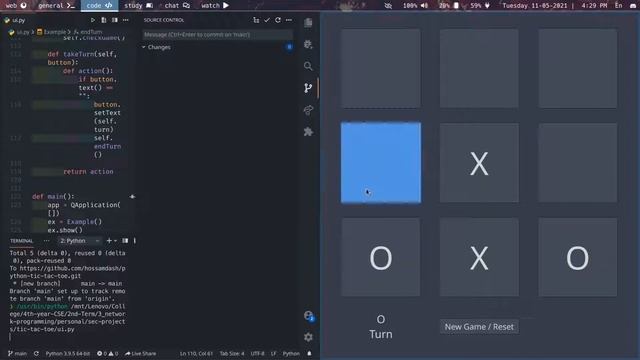Viewport: 640px width, 360px height.
Task: Show errors and warnings count in status bar
Action: coord(108,353)
